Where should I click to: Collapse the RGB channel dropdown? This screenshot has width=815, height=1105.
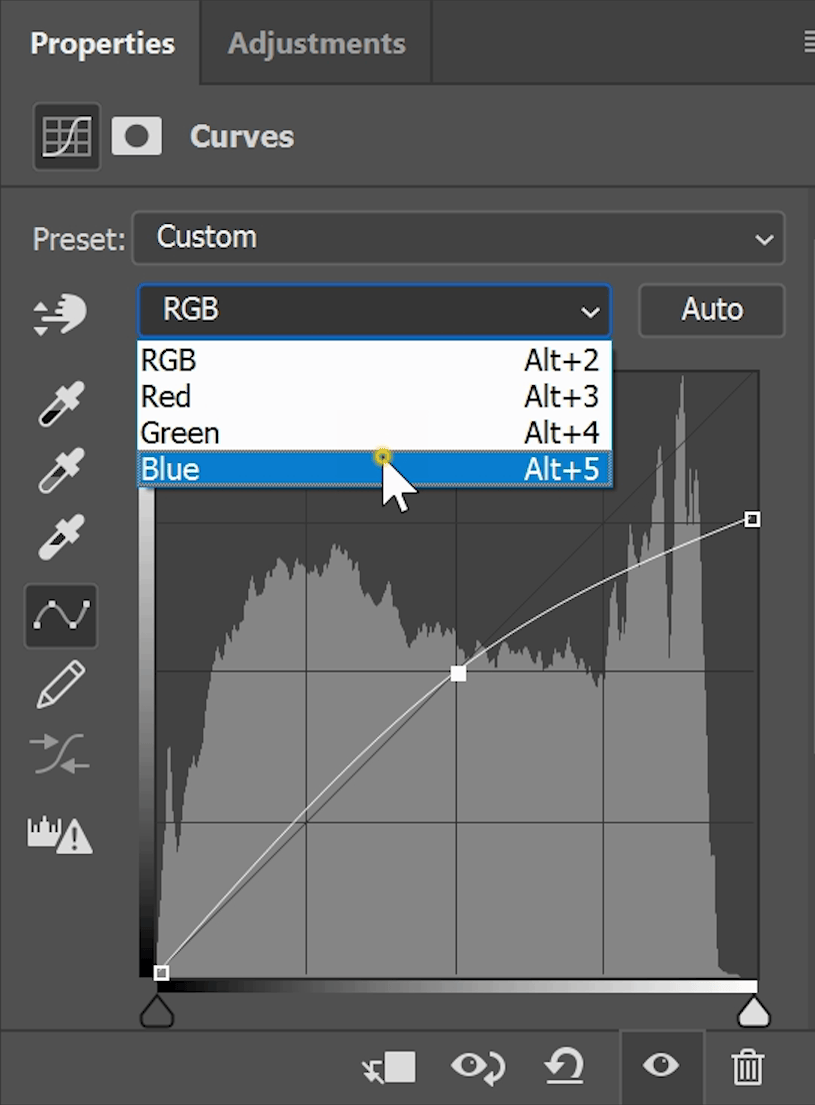tap(374, 310)
